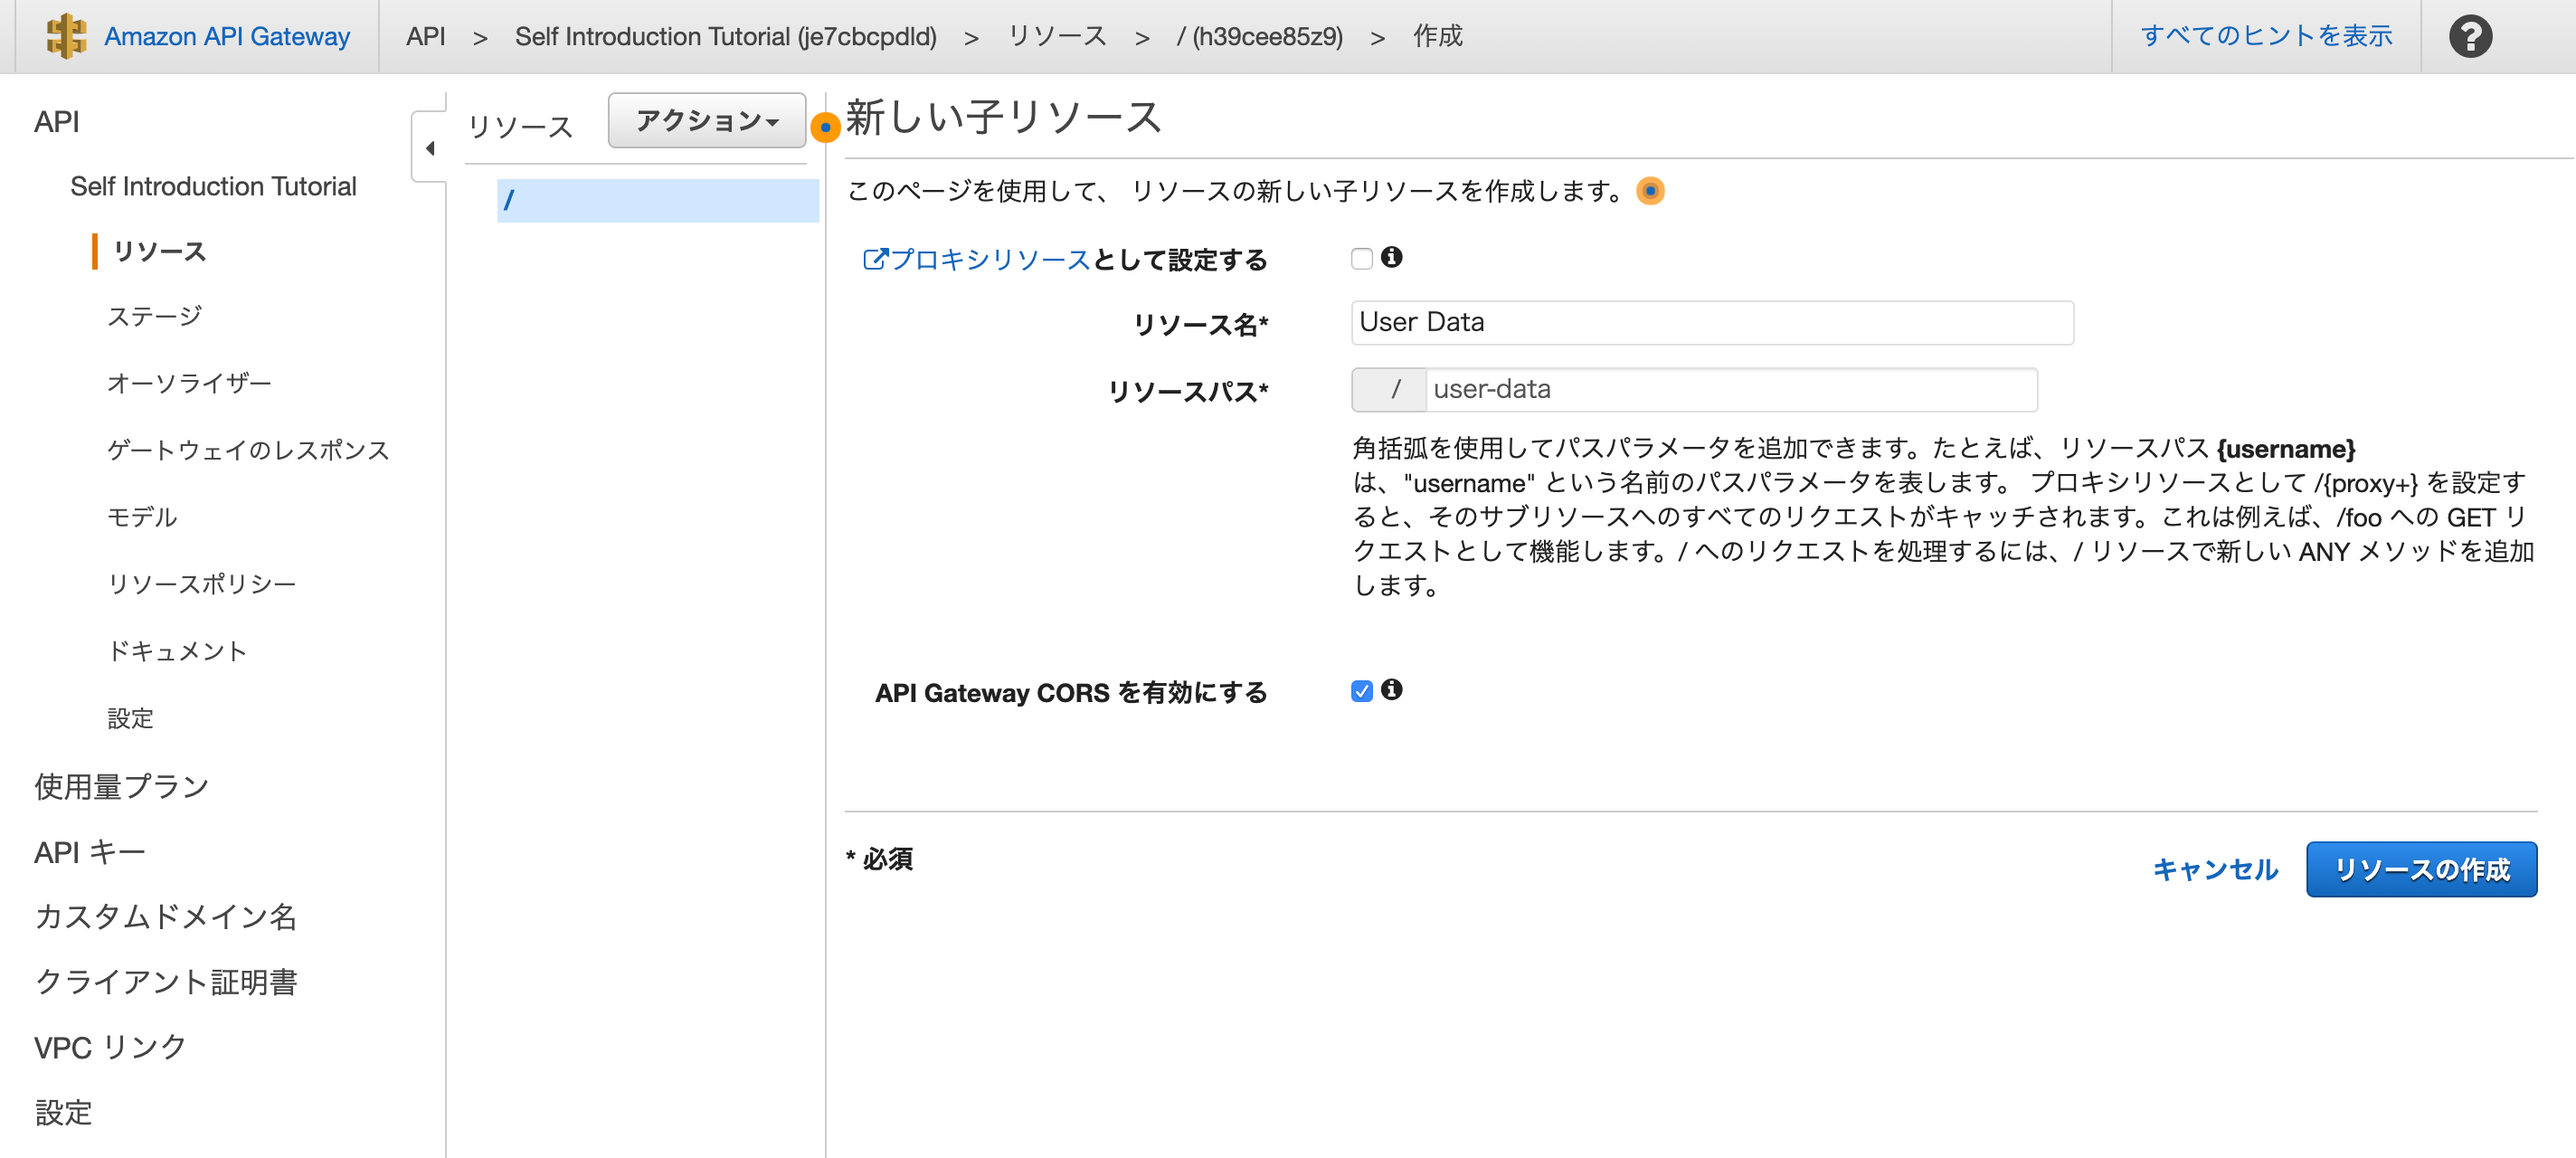
Task: Uncheck the API Gateway CORS checkbox
Action: (x=1361, y=691)
